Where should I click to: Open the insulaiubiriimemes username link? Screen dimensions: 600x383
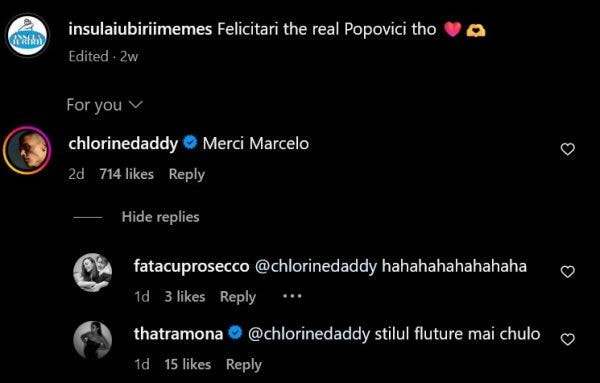click(x=140, y=29)
